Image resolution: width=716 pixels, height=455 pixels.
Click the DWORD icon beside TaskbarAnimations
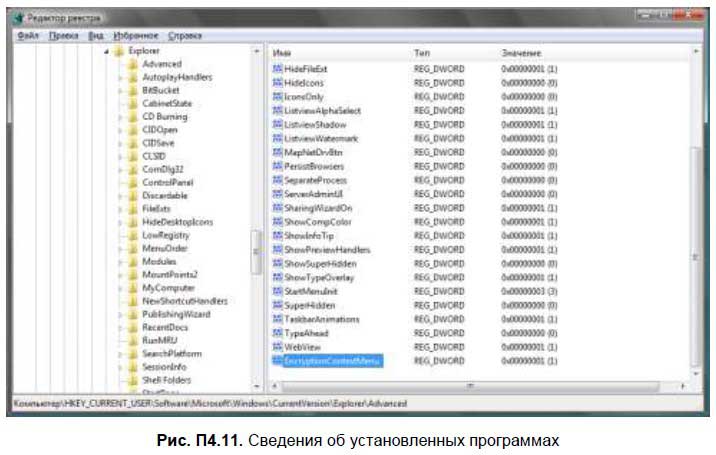click(x=277, y=319)
